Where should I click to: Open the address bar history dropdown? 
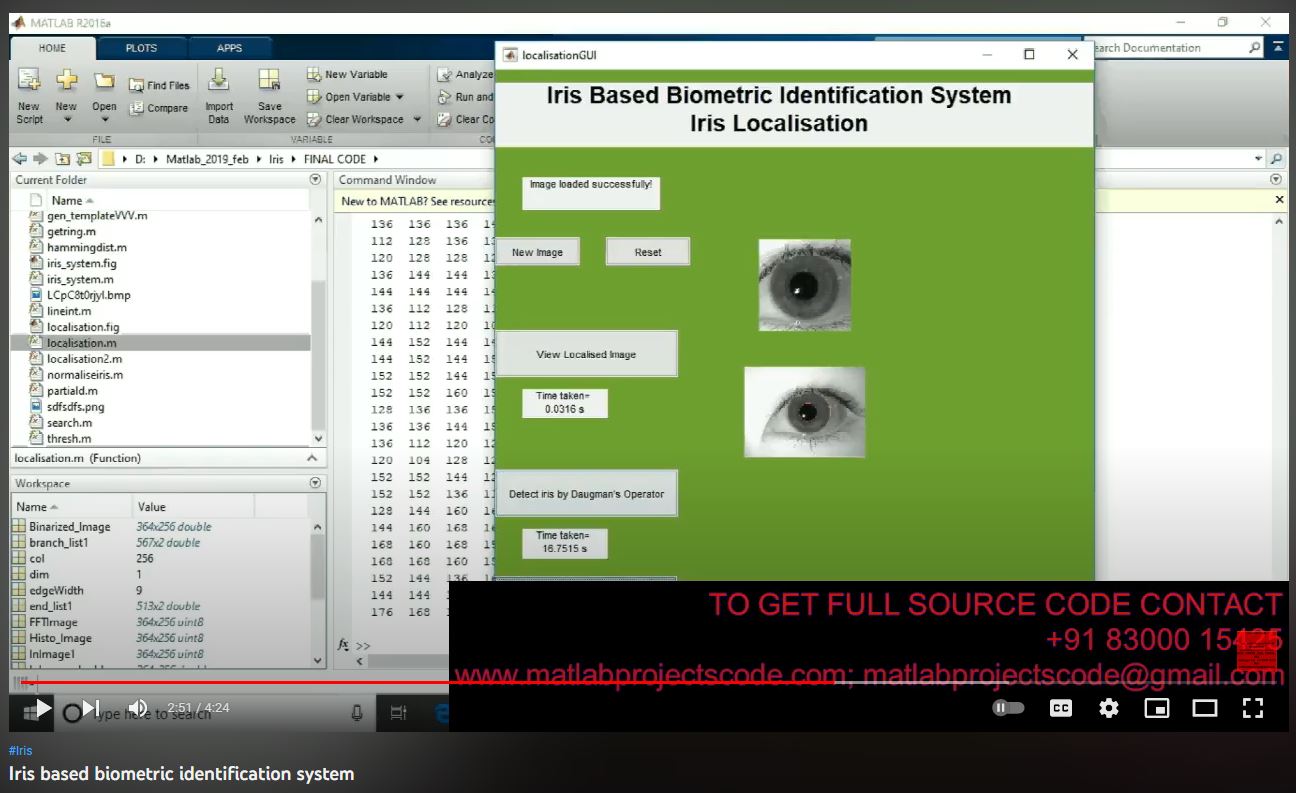(x=1258, y=158)
